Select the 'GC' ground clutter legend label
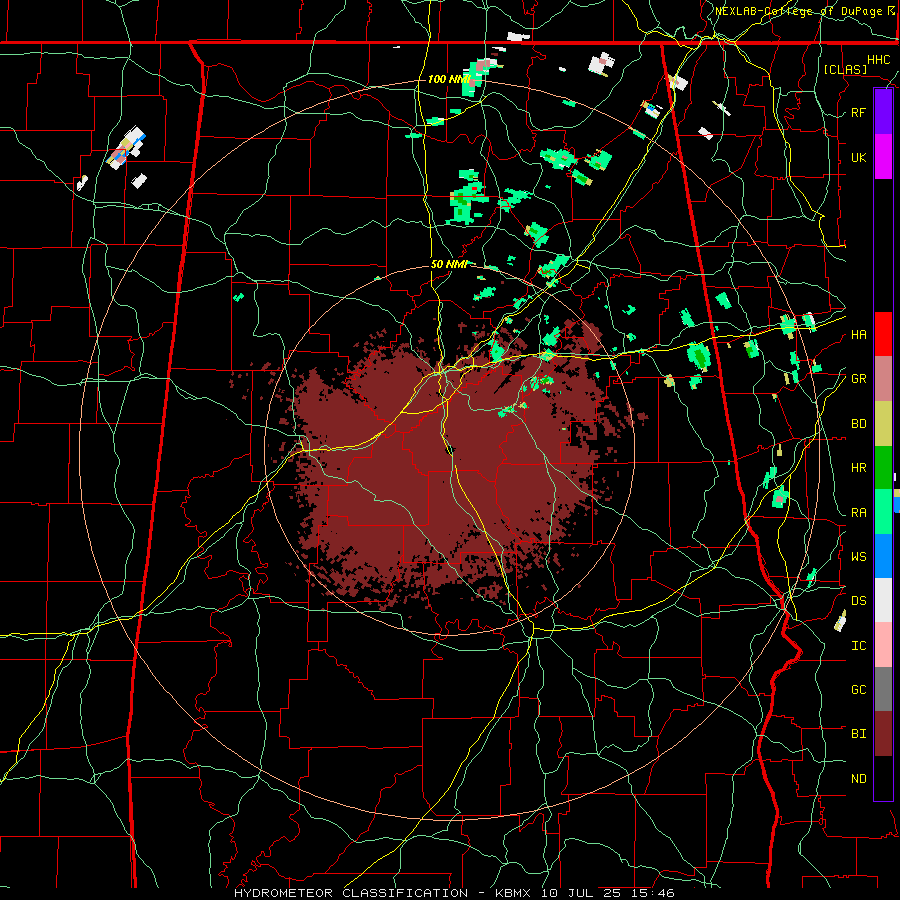900x900 pixels. click(859, 690)
